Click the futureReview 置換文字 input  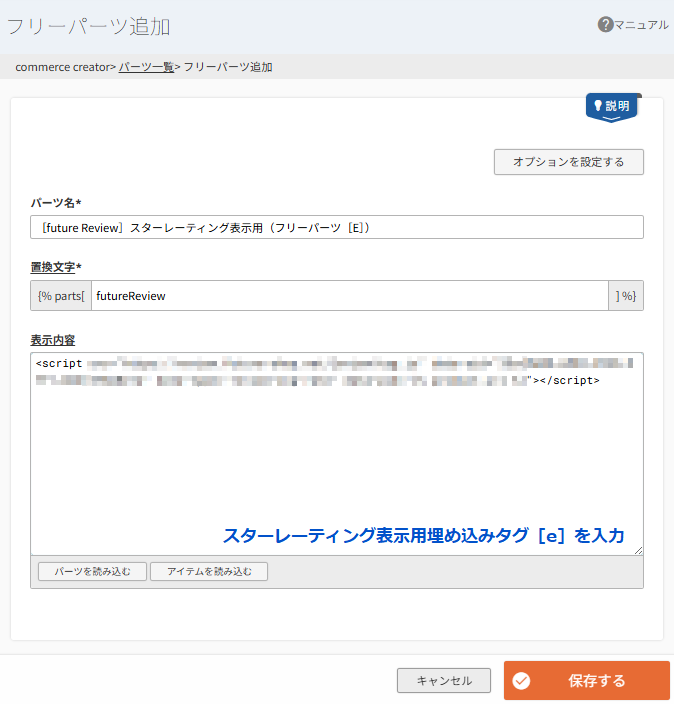point(349,296)
